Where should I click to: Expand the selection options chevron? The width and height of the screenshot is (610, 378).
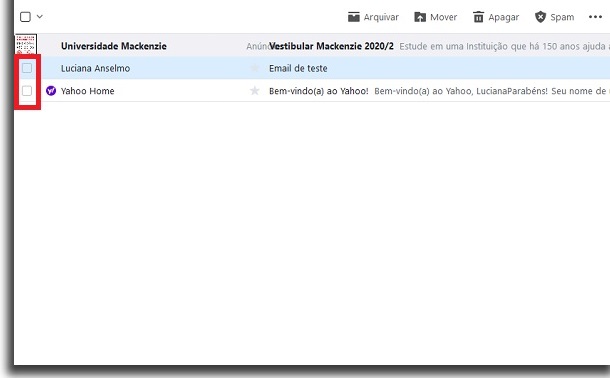point(40,16)
